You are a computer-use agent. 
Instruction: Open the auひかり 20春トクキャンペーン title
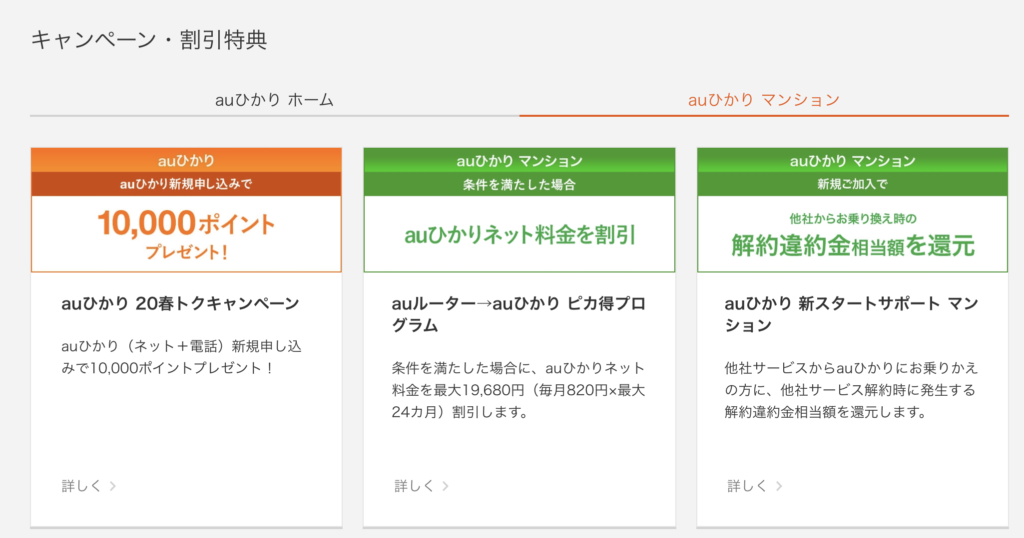click(x=180, y=304)
